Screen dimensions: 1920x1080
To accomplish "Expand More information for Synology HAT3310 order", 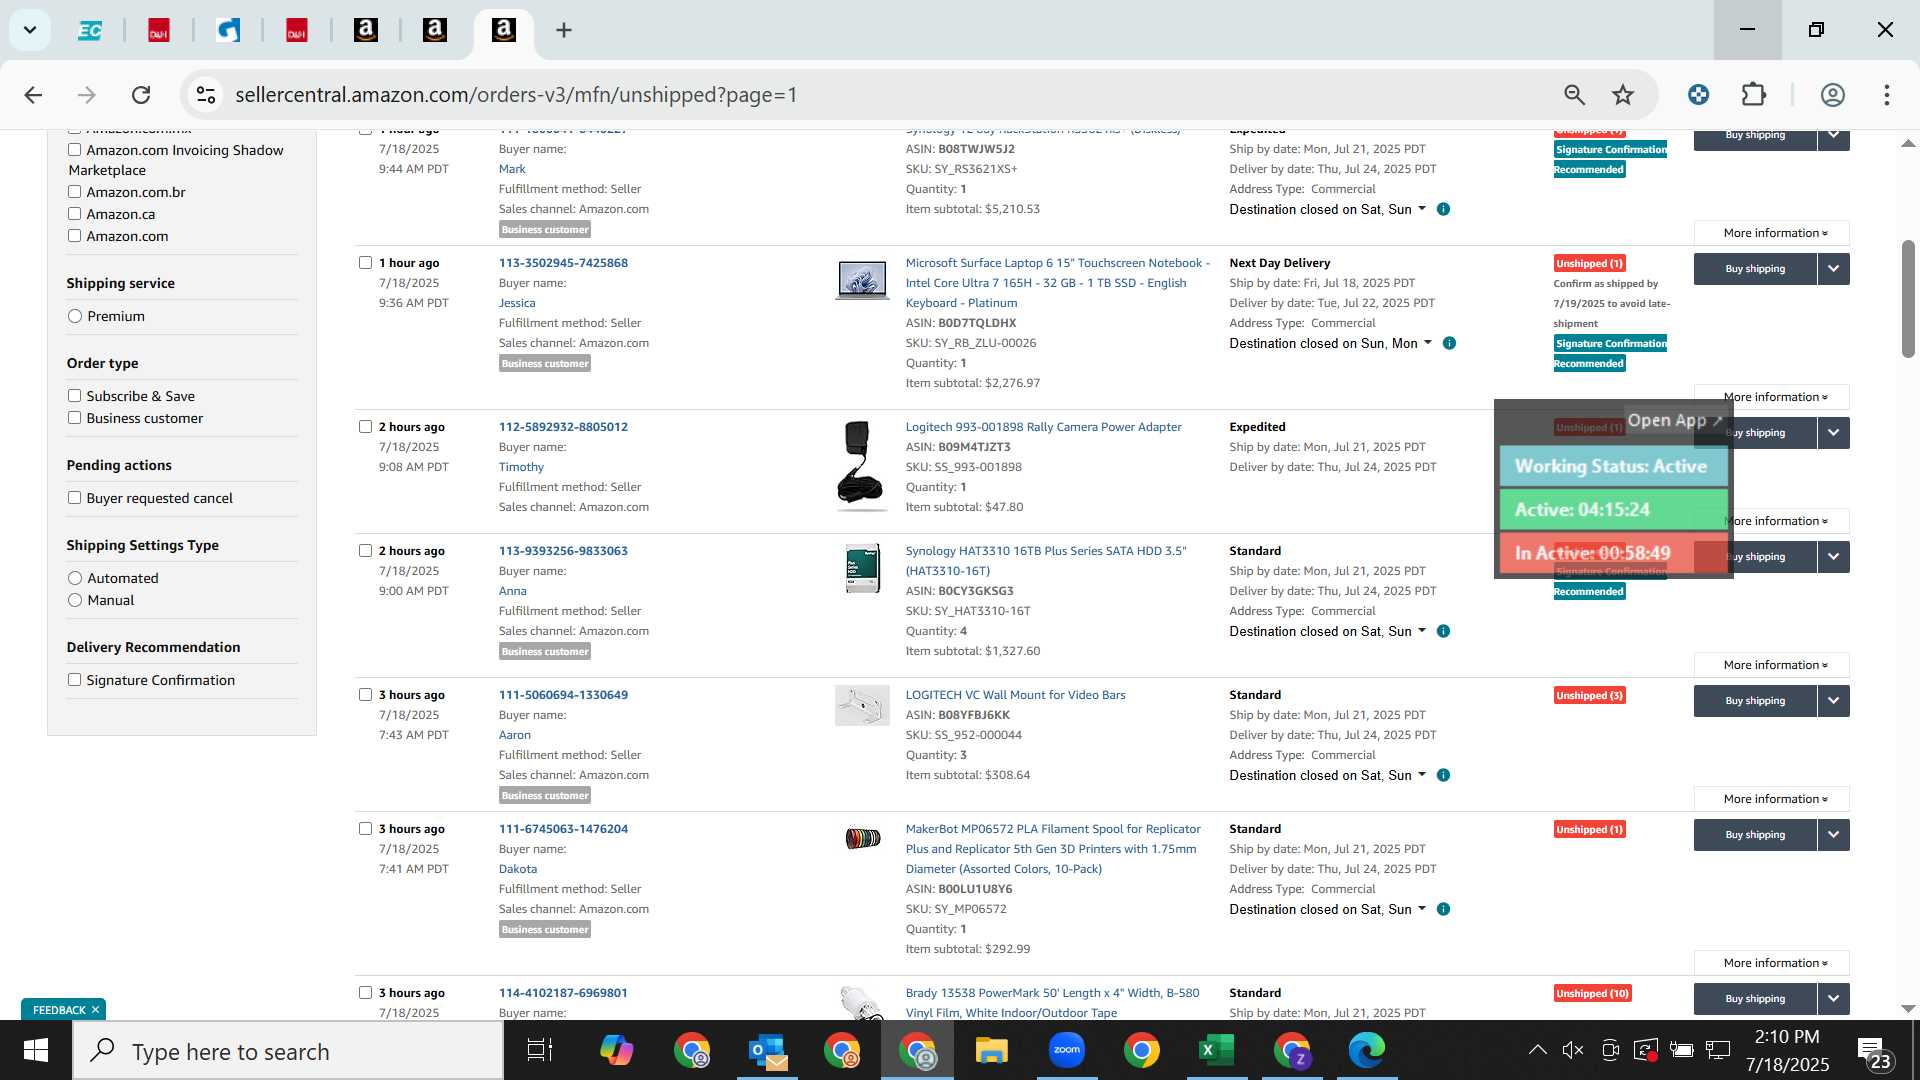I will (1771, 665).
